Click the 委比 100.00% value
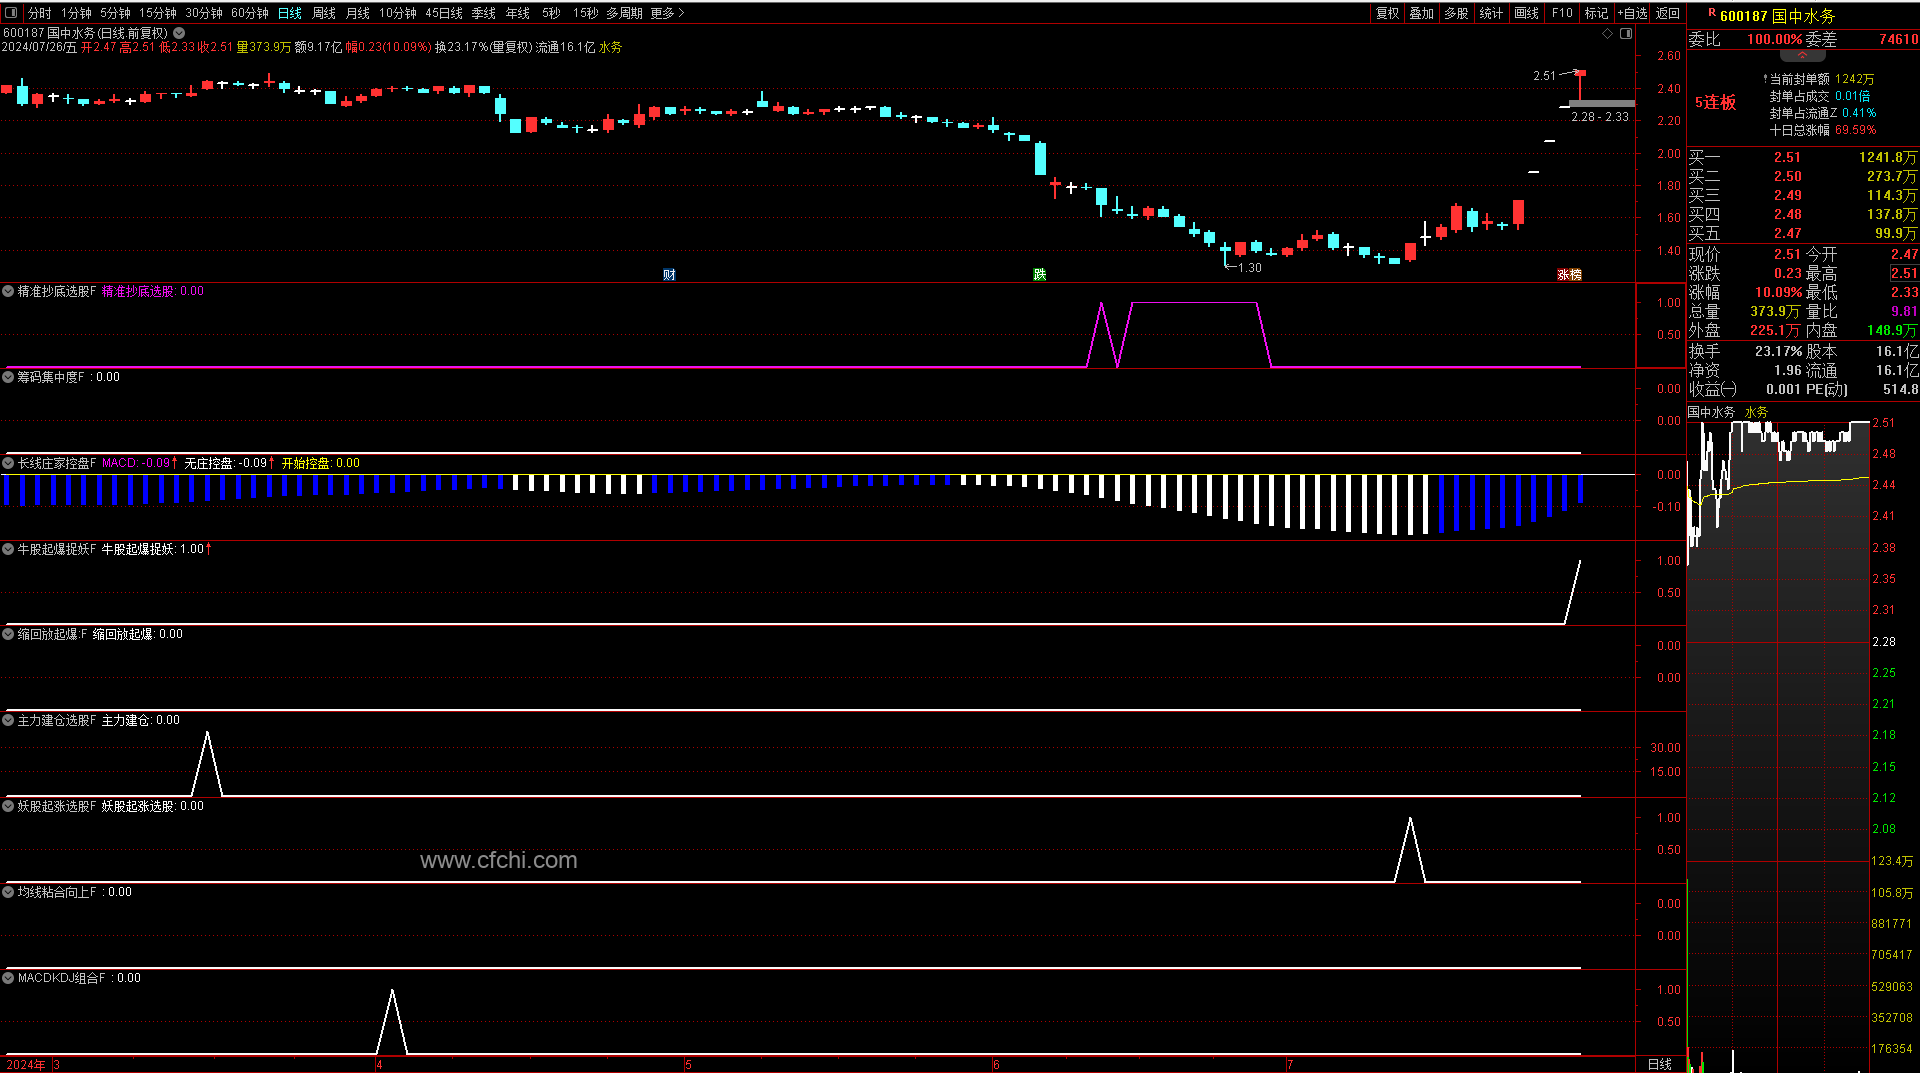The width and height of the screenshot is (1920, 1073). (1775, 40)
